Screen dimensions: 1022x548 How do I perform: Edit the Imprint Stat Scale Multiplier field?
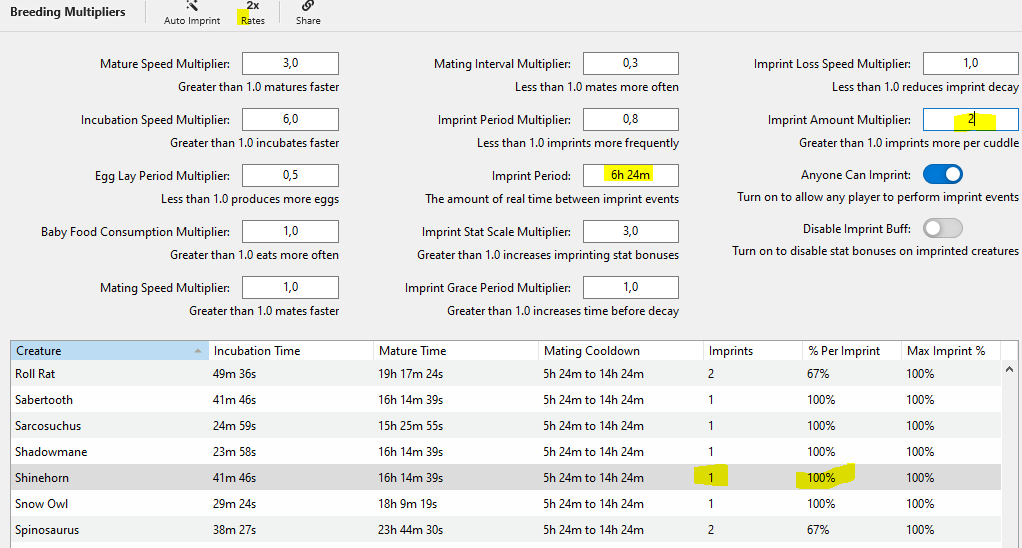pyautogui.click(x=630, y=232)
